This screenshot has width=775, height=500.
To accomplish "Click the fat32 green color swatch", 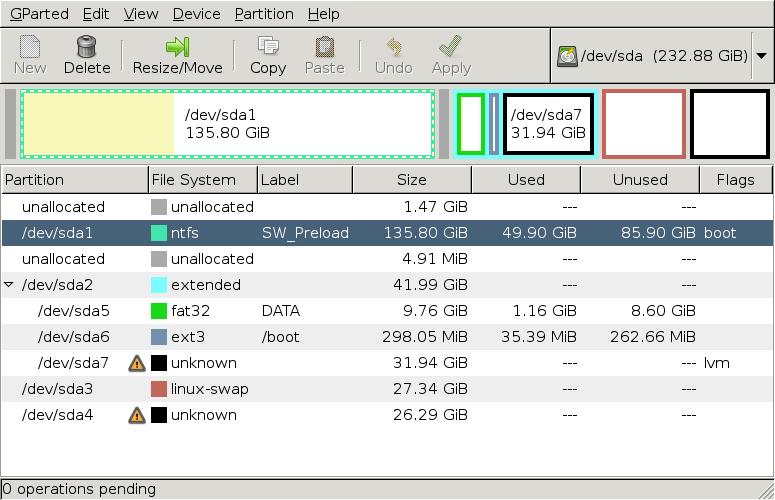I will coord(159,311).
